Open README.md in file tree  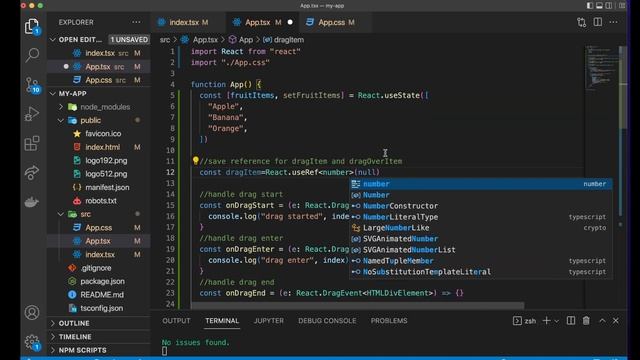(x=102, y=295)
